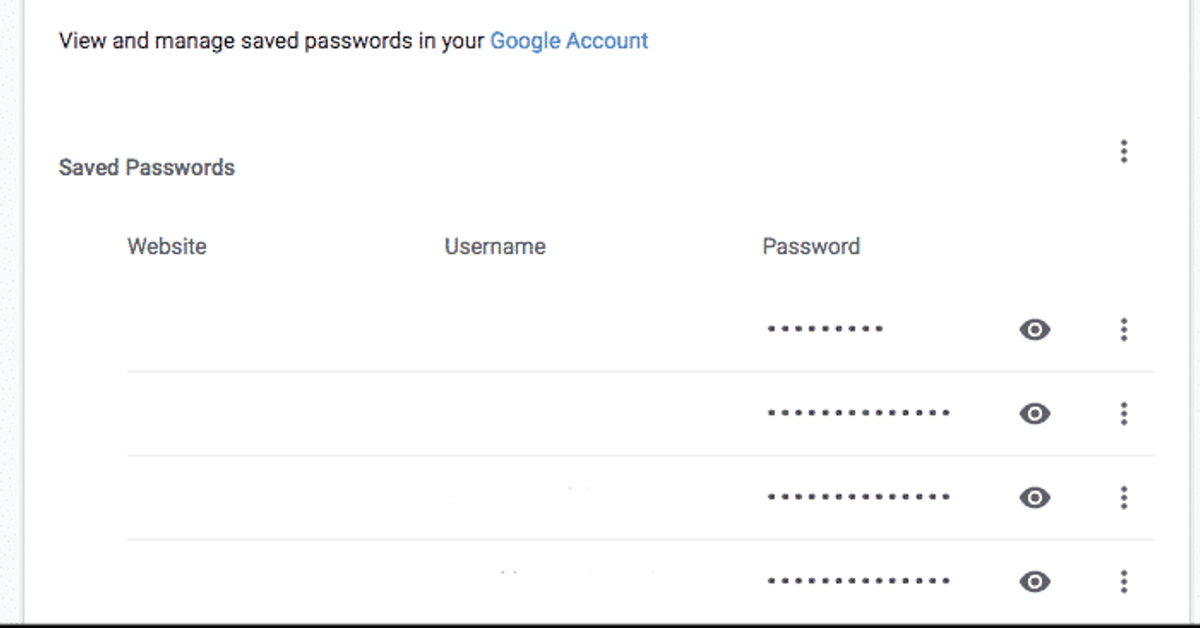The image size is (1200, 628).
Task: Show the third saved password
Action: click(x=1034, y=497)
